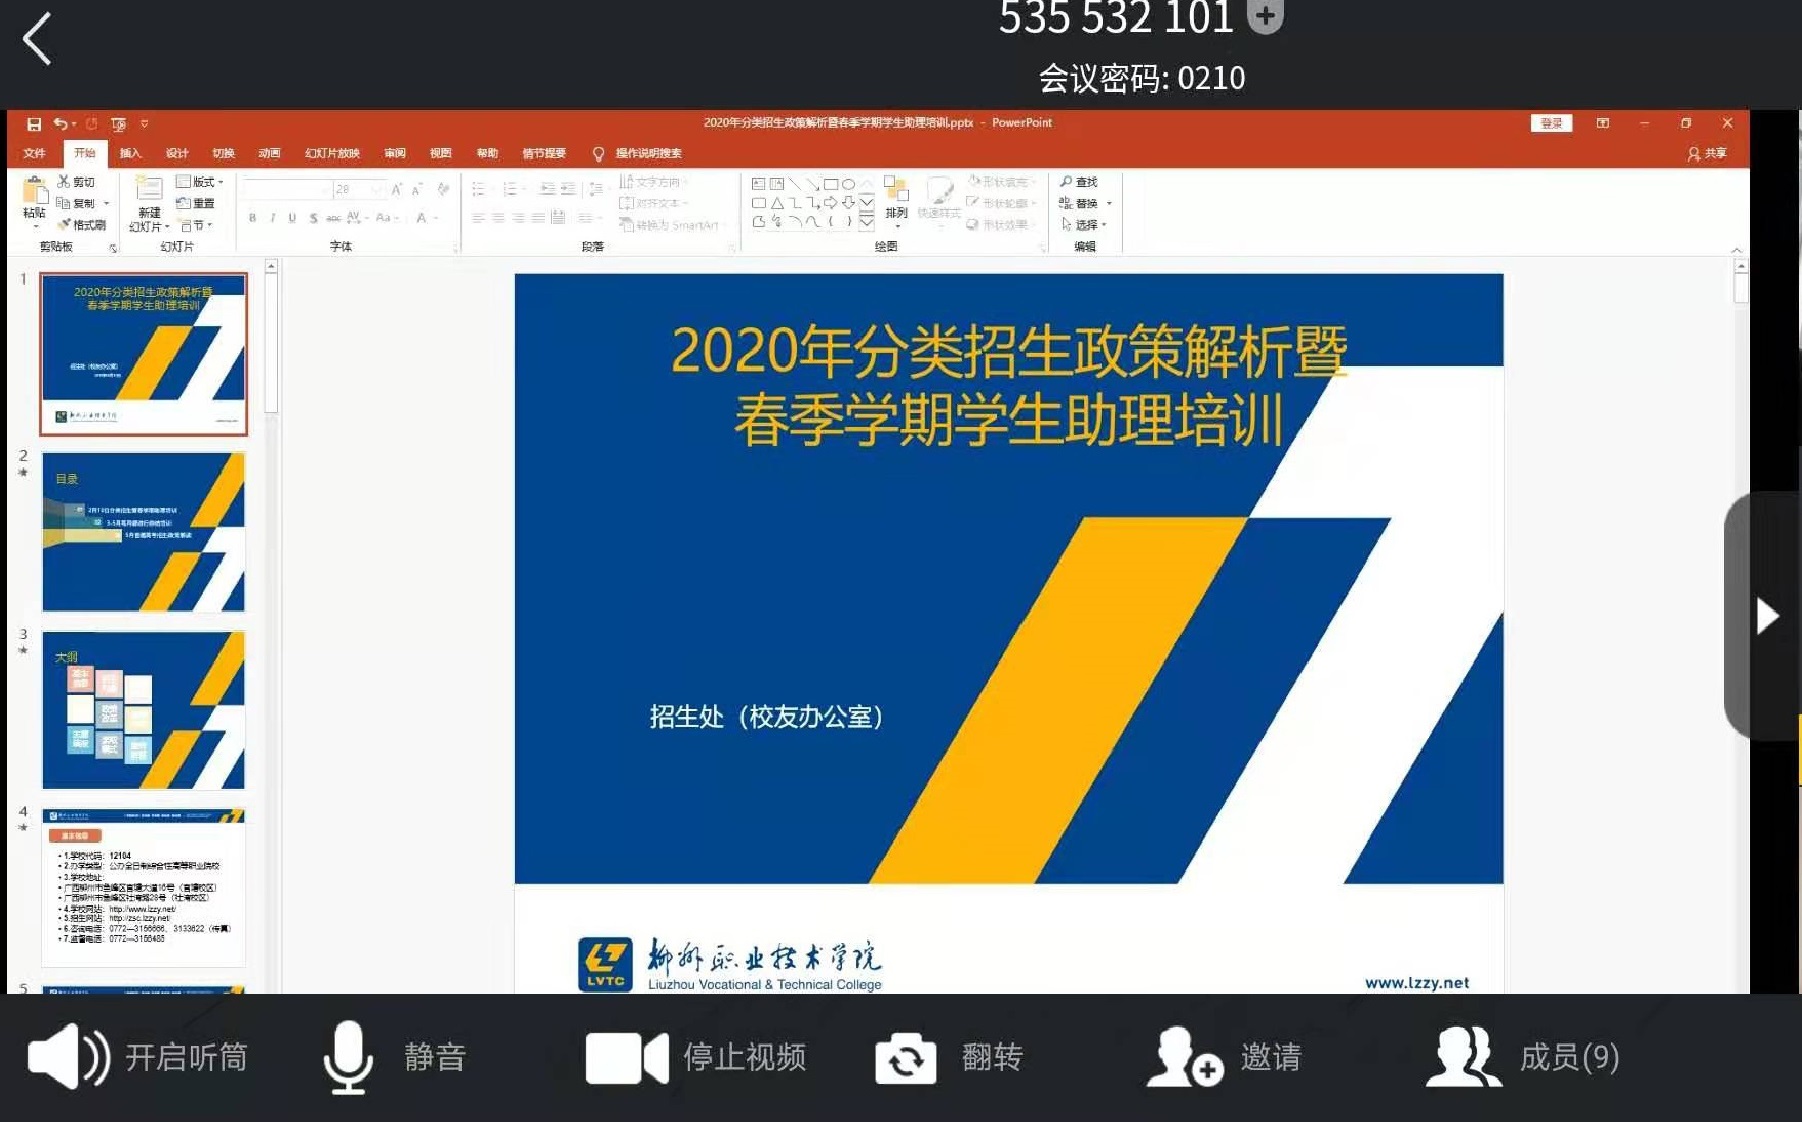Switch to the Insert (插入) ribbon tab
Screen dimensions: 1802x1122
click(130, 153)
